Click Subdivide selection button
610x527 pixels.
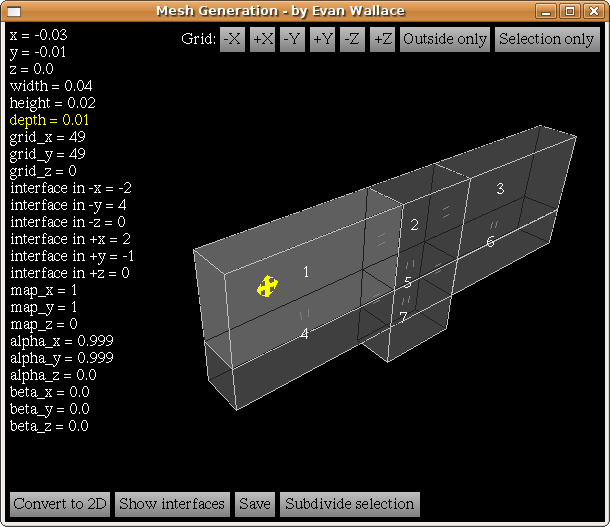[x=350, y=504]
